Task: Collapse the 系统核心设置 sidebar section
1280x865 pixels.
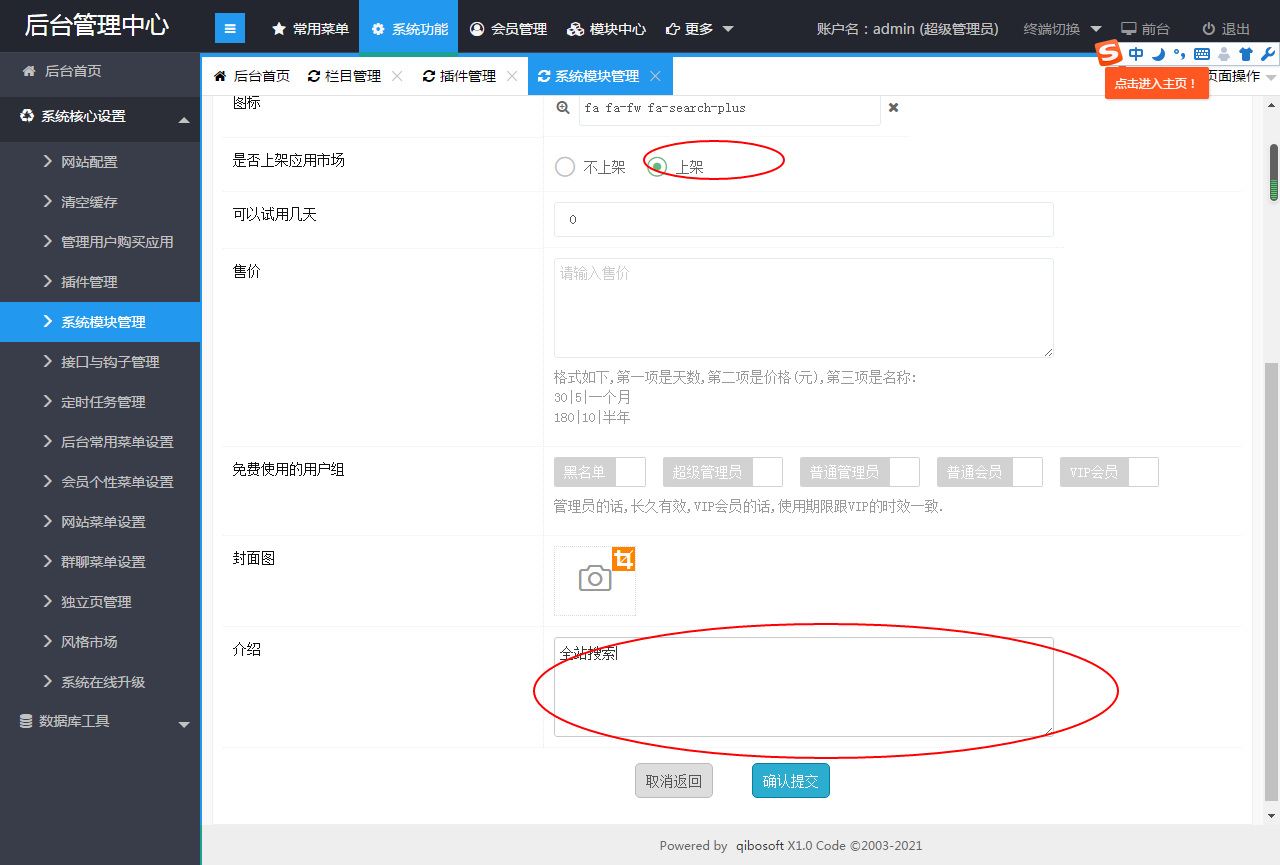Action: tap(184, 120)
